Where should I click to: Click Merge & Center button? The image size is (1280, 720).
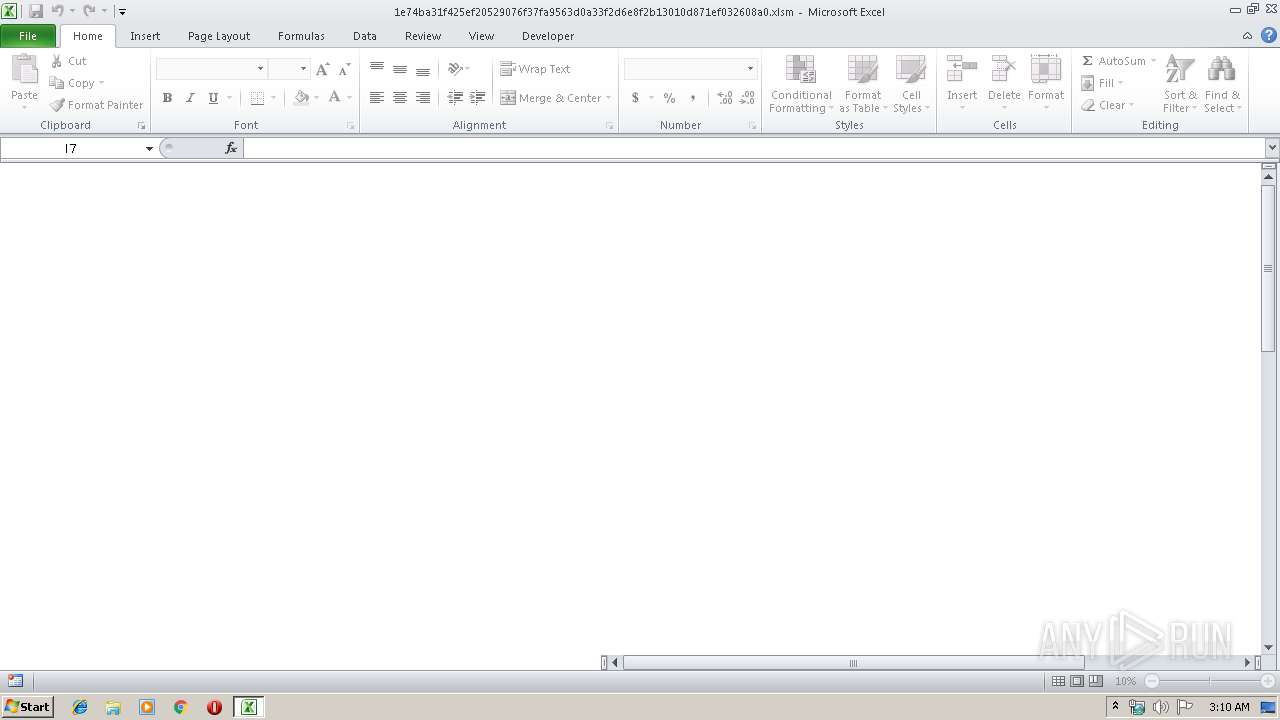(551, 98)
